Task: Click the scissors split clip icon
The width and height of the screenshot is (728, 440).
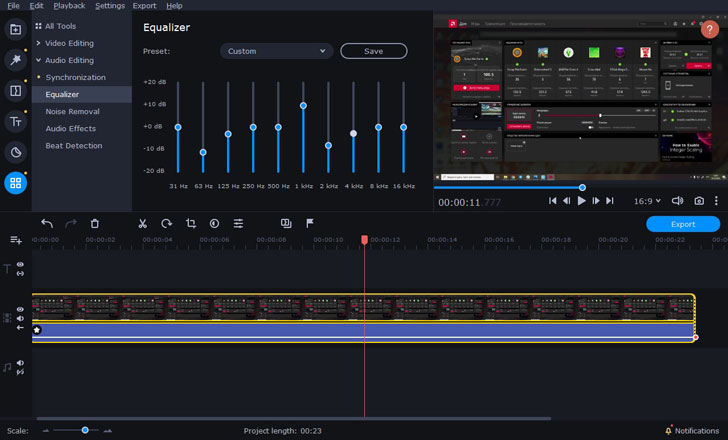Action: point(143,224)
